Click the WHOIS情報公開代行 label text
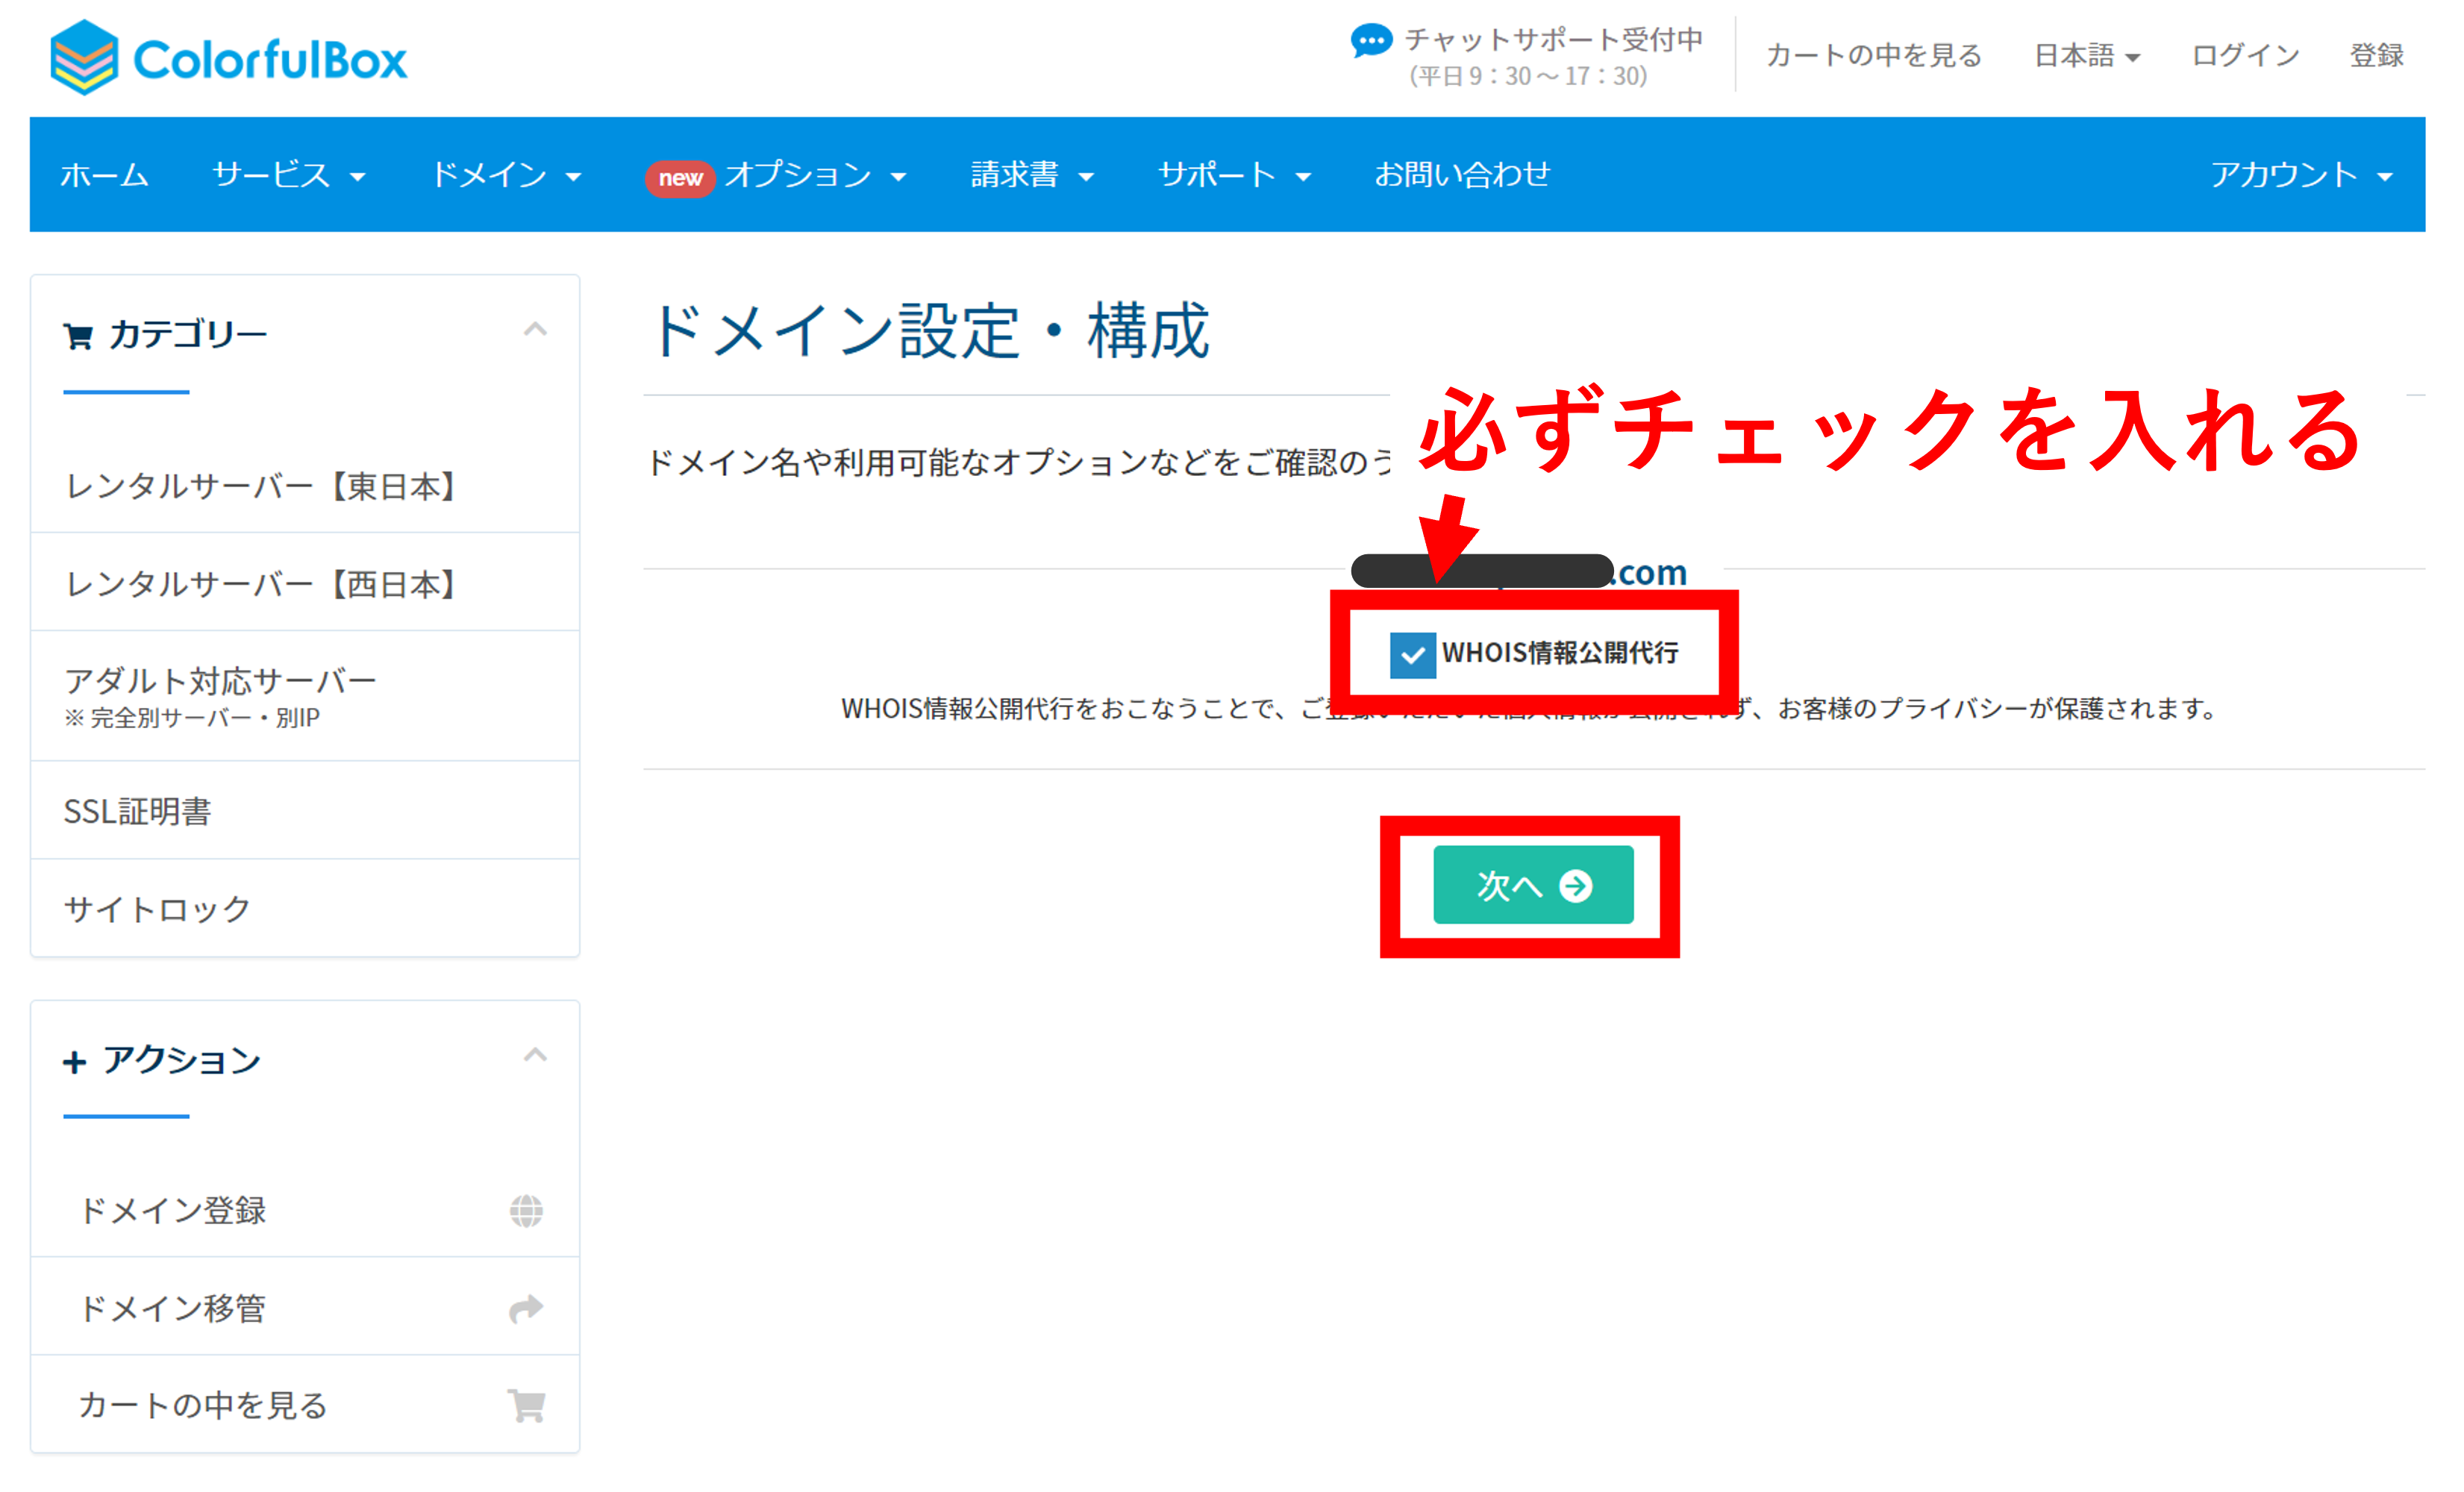This screenshot has width=2464, height=1492. (1560, 654)
